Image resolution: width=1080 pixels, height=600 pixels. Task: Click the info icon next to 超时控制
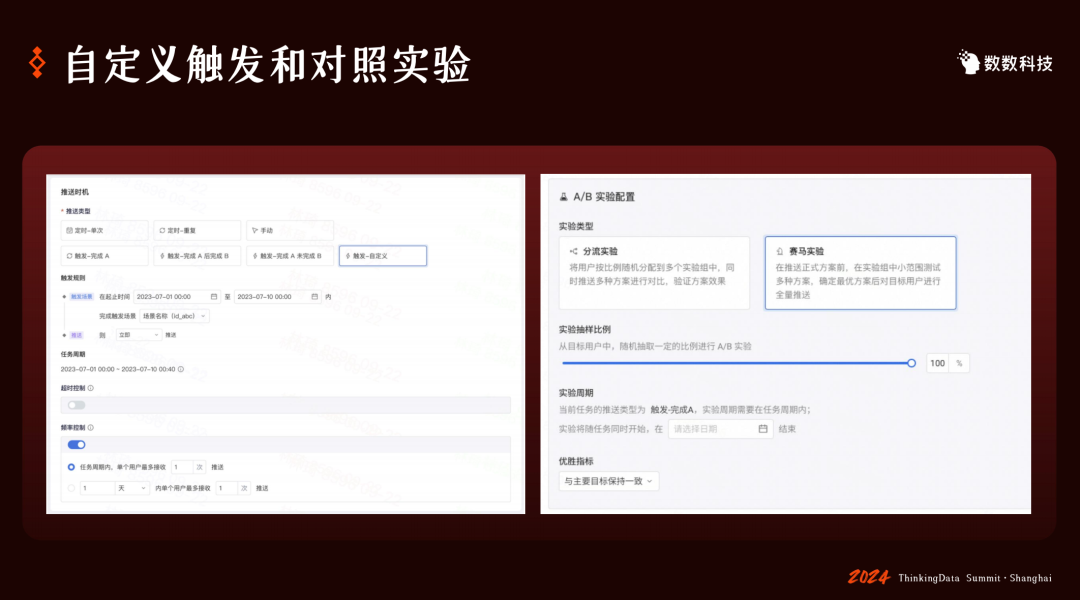click(90, 388)
